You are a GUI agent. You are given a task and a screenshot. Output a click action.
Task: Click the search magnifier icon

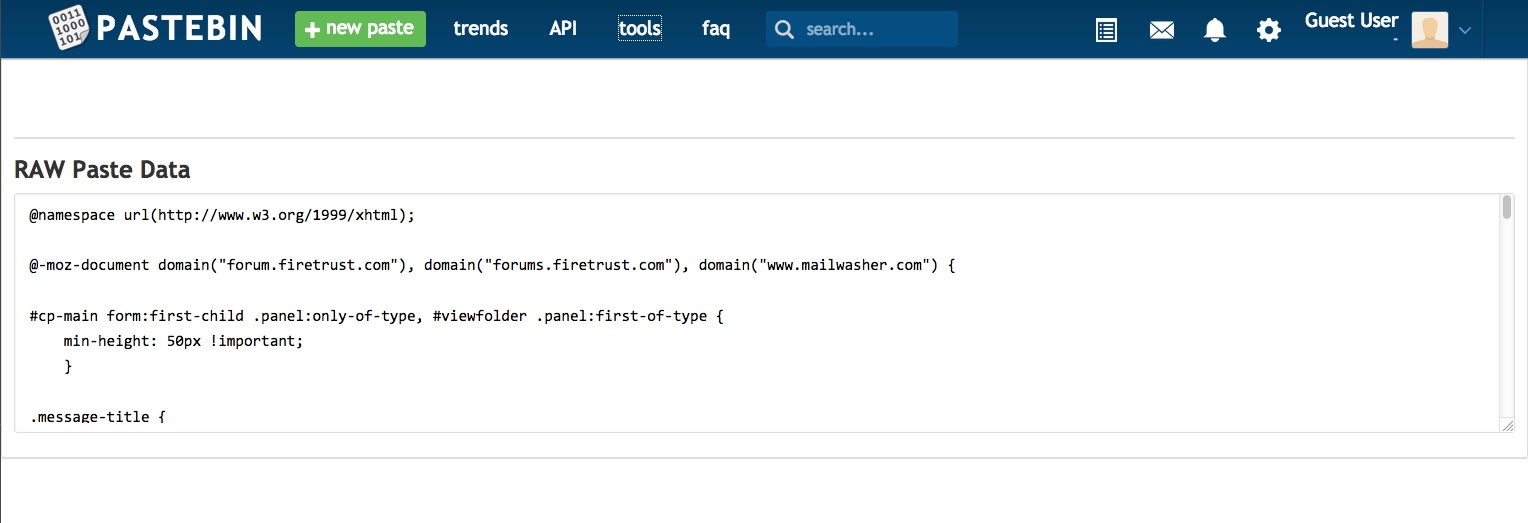(785, 29)
